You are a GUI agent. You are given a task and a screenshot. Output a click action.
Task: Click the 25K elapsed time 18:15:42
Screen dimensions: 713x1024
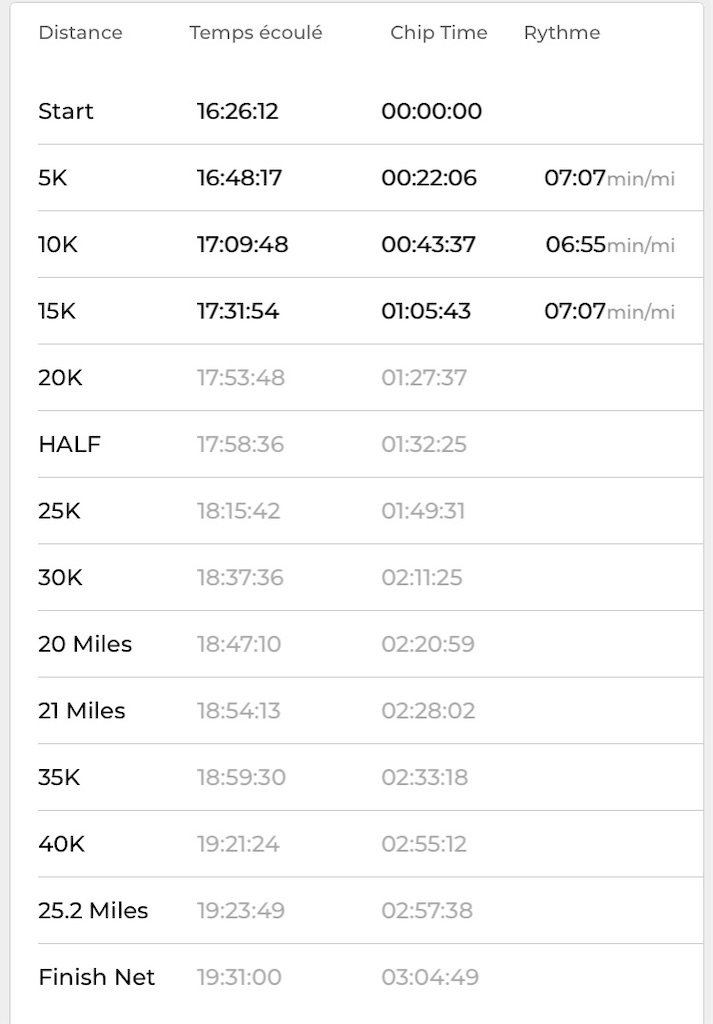coord(238,511)
